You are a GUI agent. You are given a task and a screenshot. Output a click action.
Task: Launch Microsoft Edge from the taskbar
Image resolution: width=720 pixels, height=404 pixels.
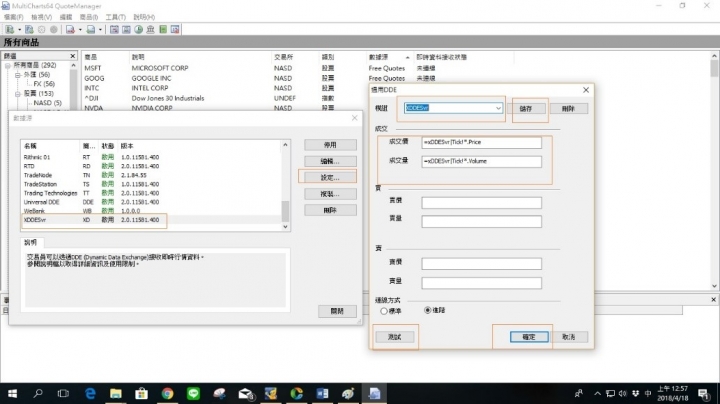click(x=90, y=393)
